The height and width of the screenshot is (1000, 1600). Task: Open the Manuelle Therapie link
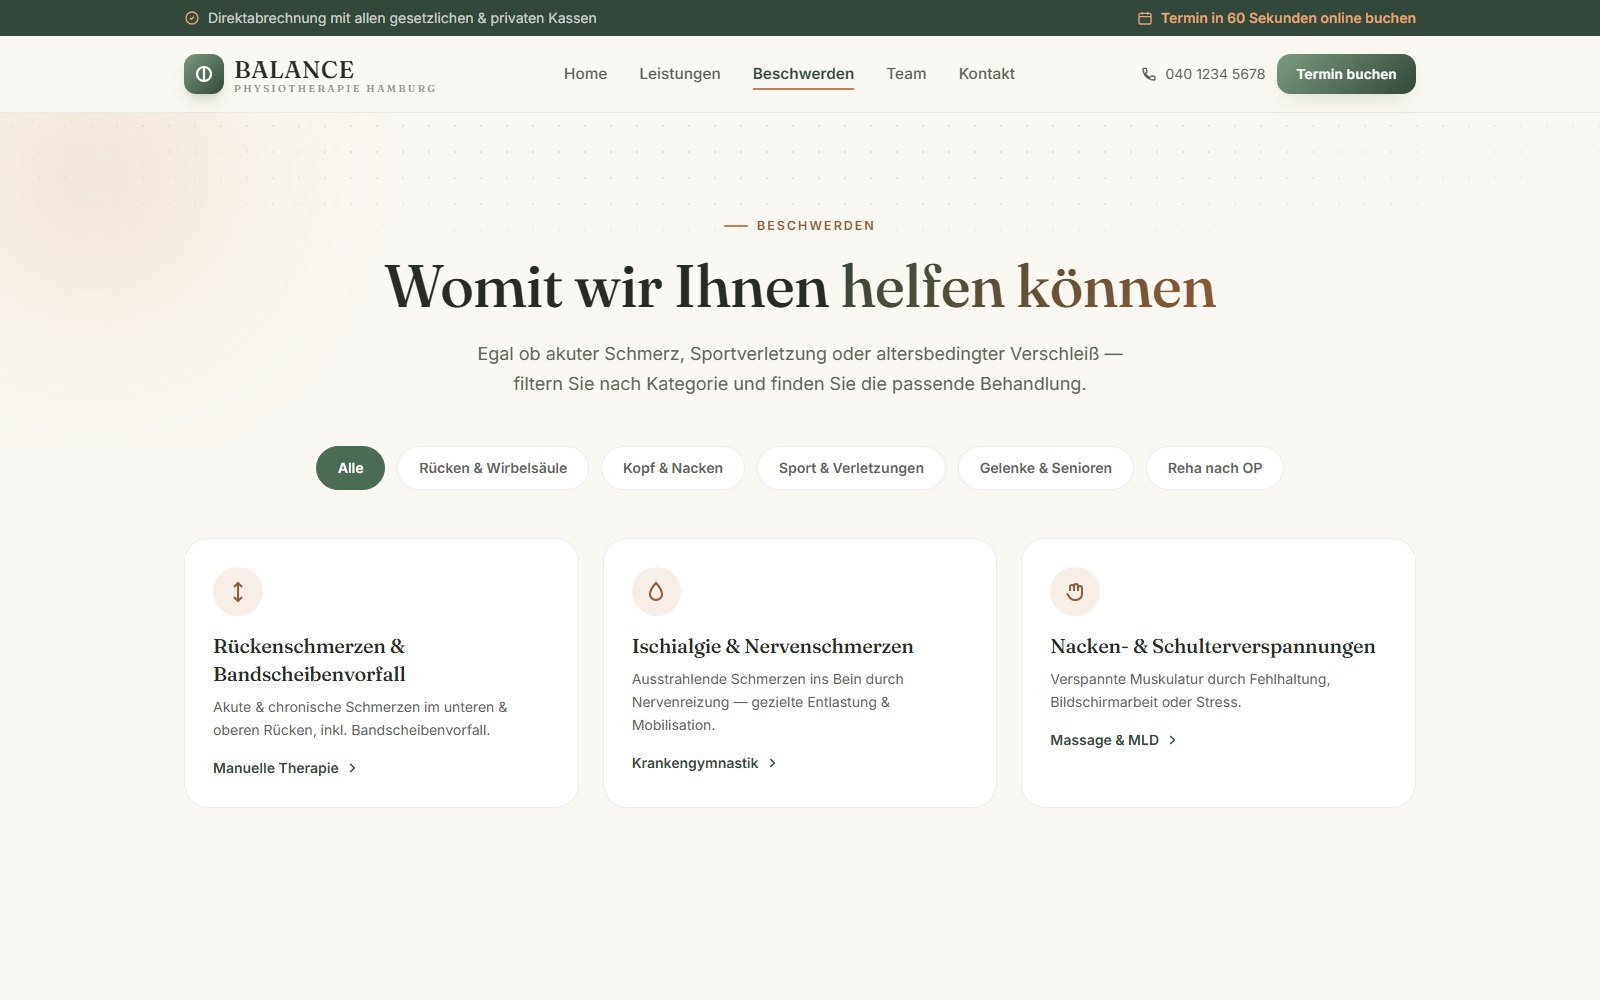[285, 768]
